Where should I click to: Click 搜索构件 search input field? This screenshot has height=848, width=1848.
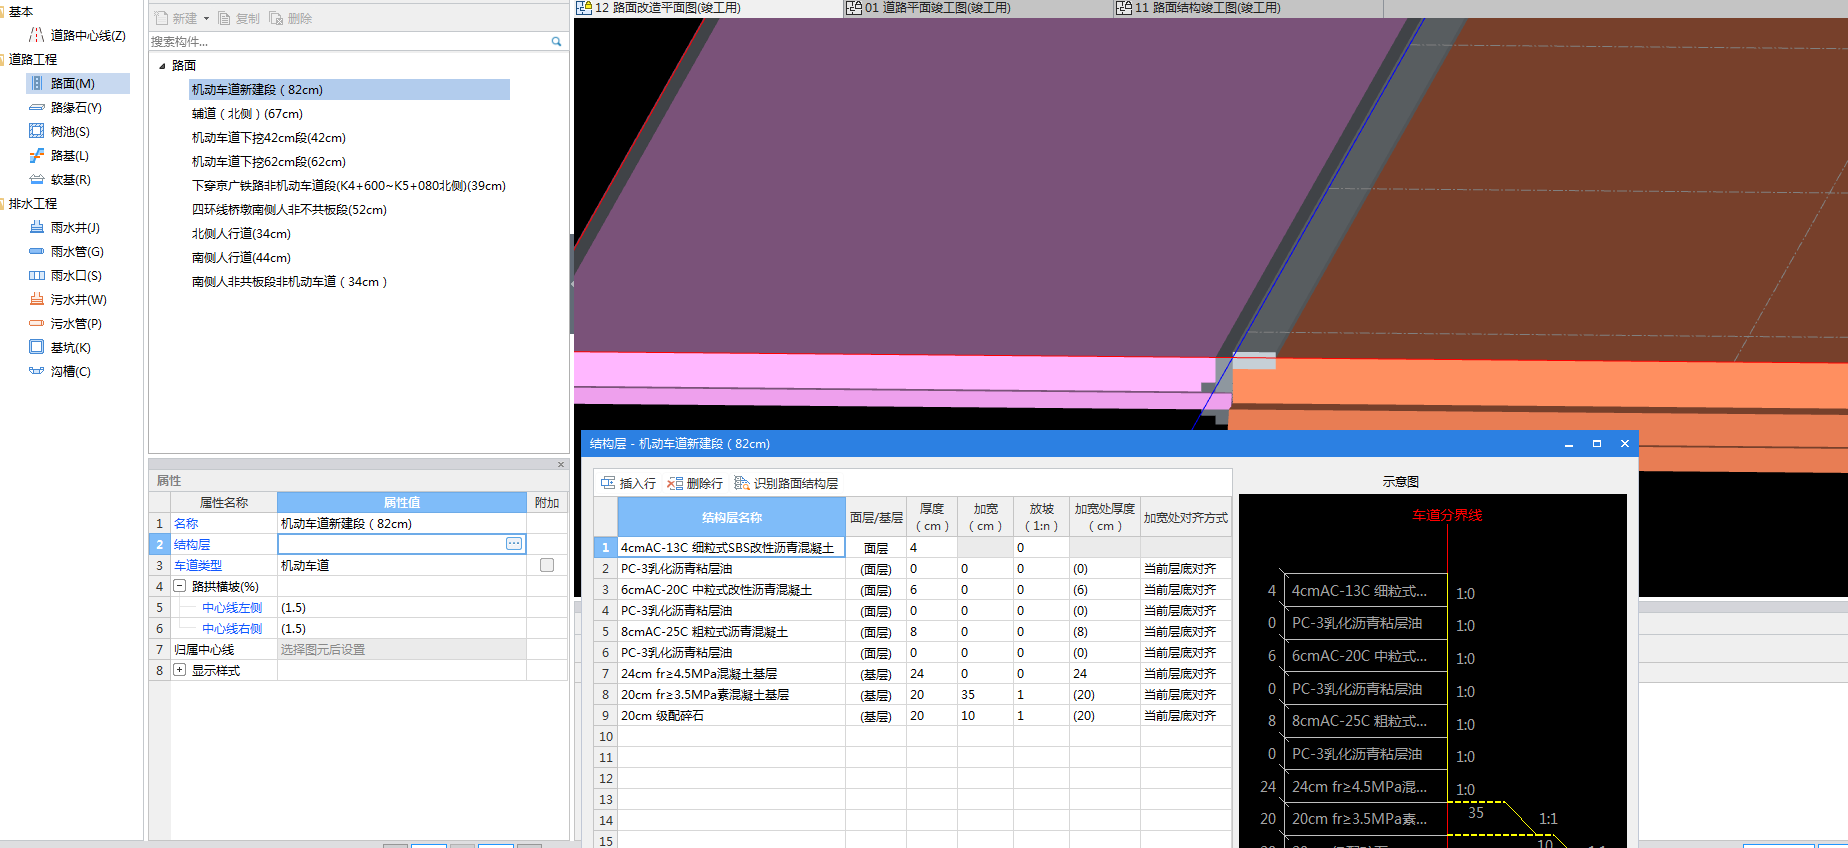[348, 41]
